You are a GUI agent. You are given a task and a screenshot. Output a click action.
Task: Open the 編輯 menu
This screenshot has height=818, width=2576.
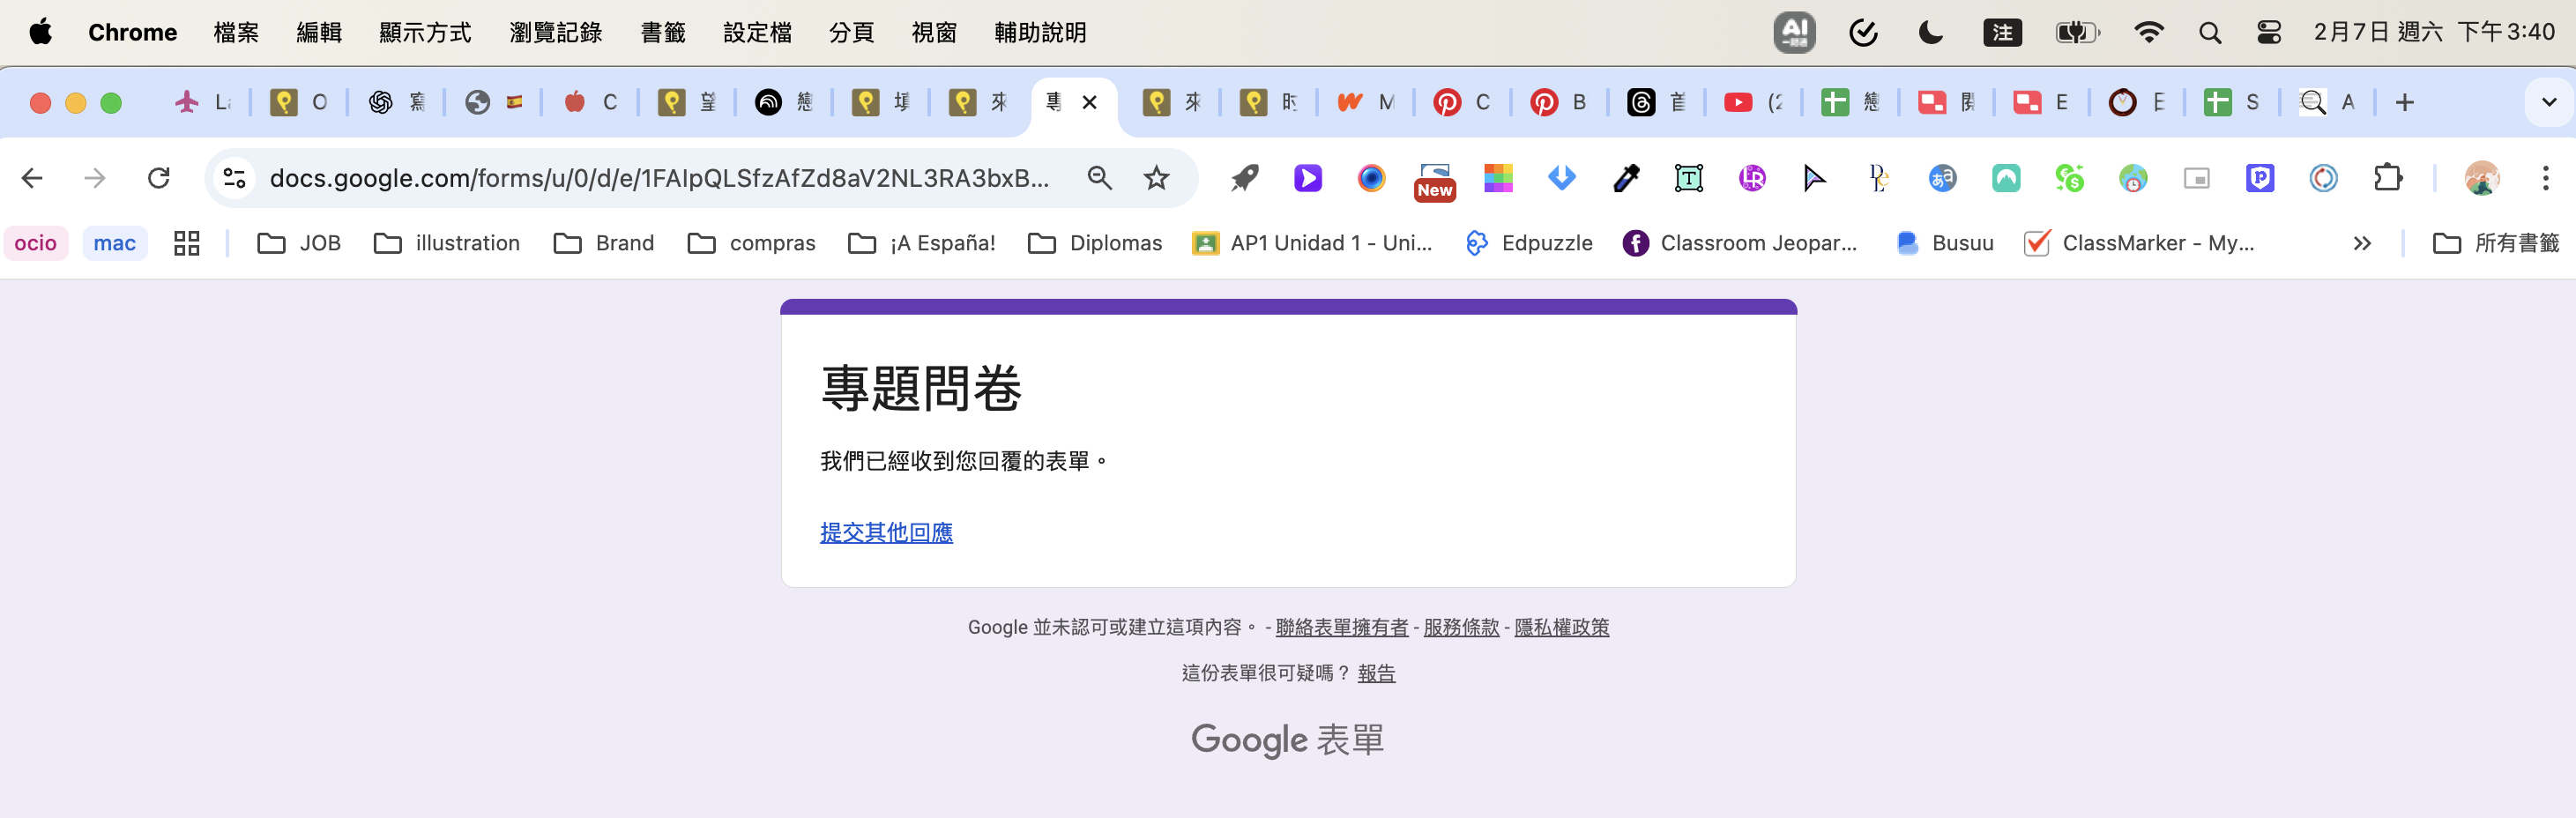click(319, 33)
